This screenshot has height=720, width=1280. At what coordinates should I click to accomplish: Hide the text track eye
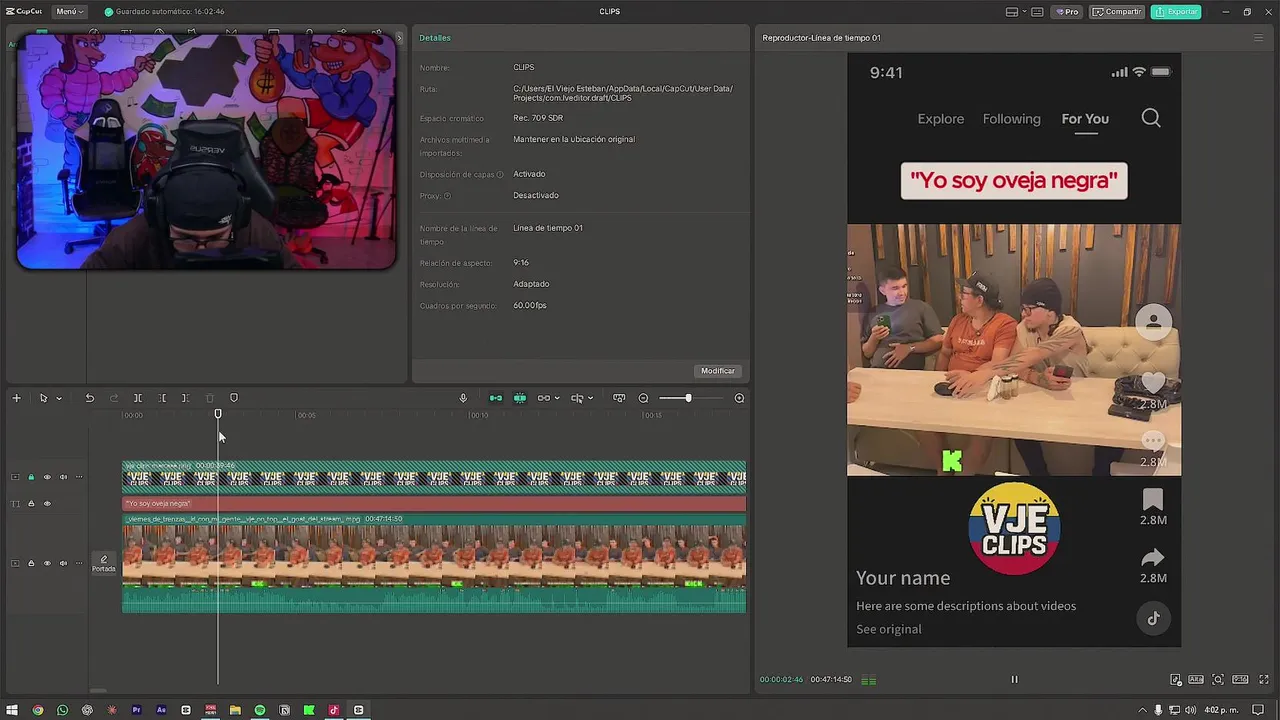click(46, 503)
